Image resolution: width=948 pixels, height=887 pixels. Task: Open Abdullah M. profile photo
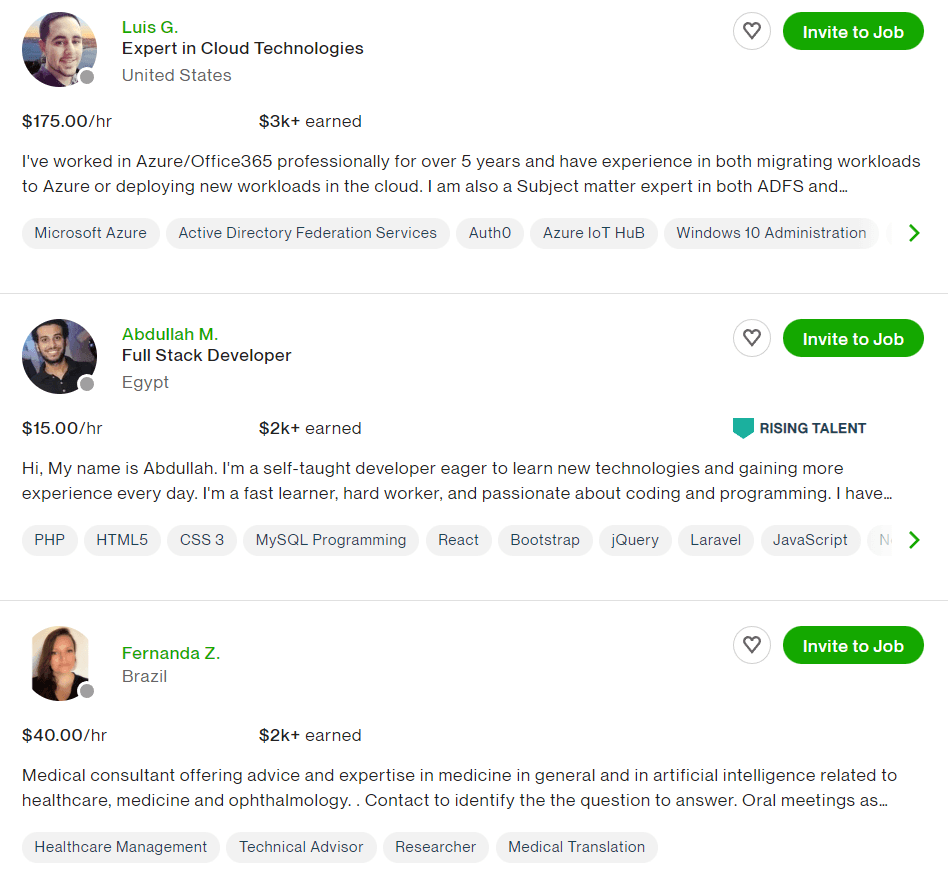coord(59,356)
